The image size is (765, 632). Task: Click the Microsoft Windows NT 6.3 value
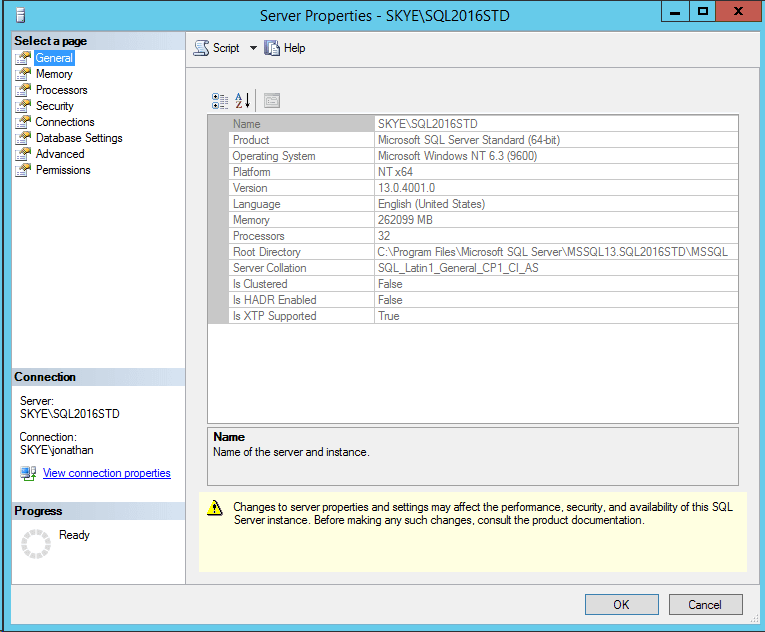click(x=458, y=156)
